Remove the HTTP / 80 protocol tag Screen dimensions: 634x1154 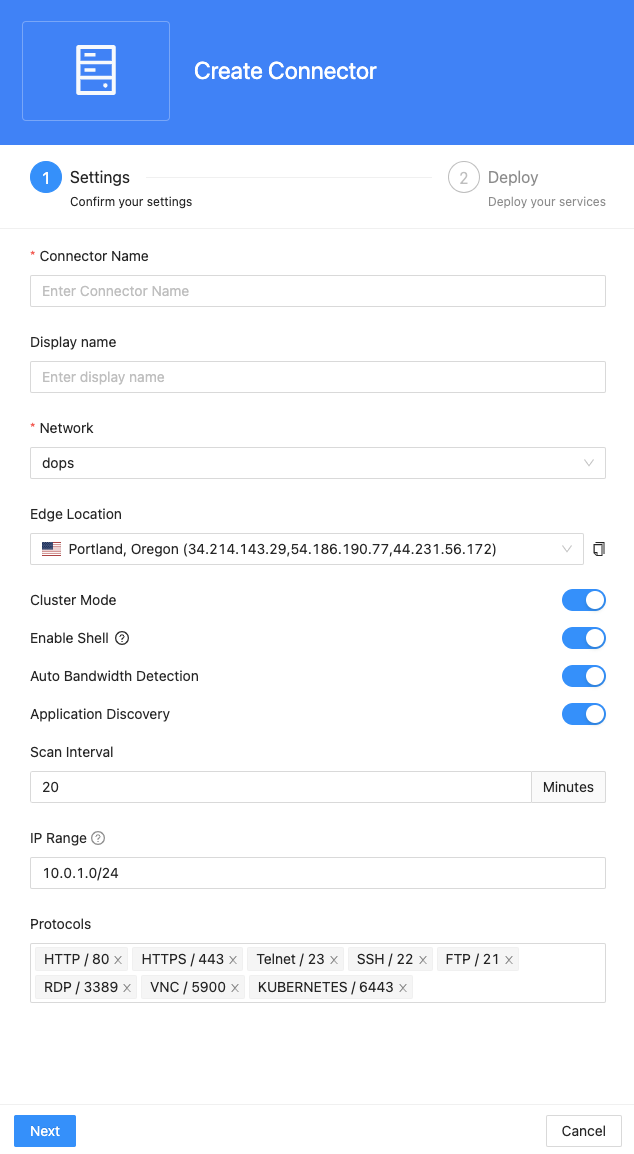118,960
